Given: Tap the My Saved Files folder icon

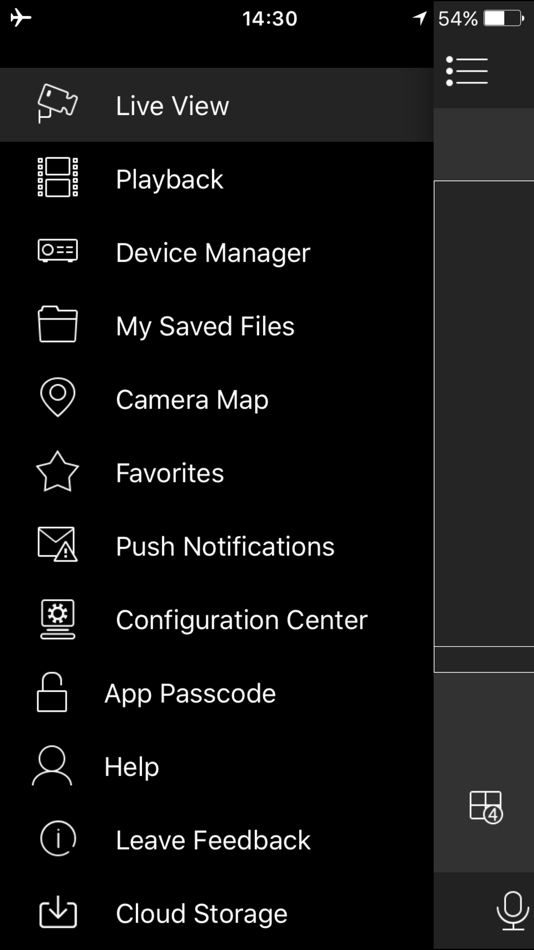Looking at the screenshot, I should 58,324.
